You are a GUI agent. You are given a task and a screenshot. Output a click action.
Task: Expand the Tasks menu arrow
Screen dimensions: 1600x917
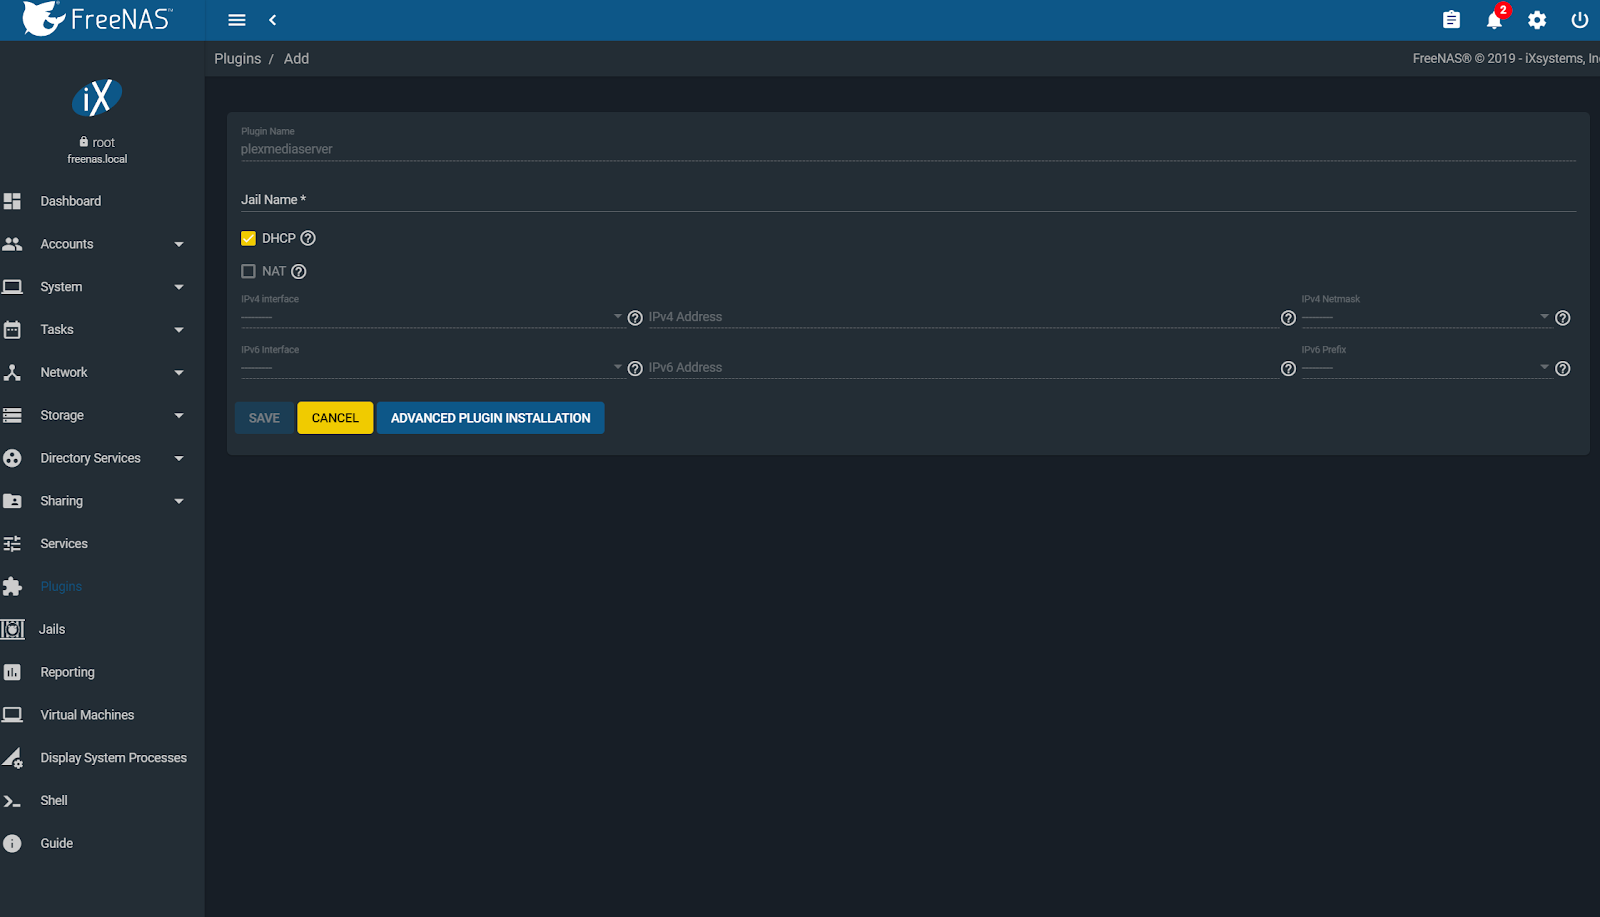179,330
